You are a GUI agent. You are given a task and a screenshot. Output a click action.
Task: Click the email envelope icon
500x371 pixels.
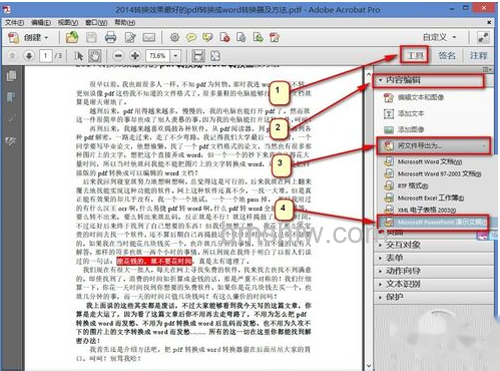[149, 37]
